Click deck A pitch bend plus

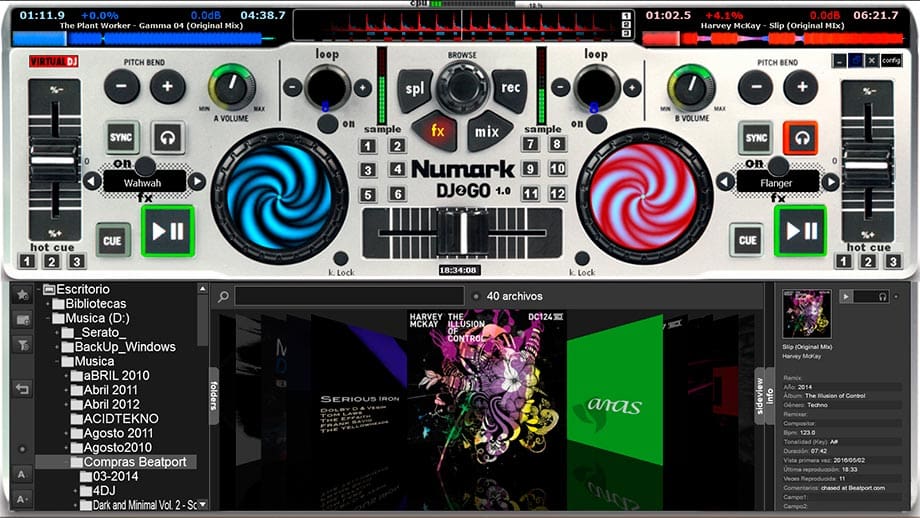click(x=168, y=86)
